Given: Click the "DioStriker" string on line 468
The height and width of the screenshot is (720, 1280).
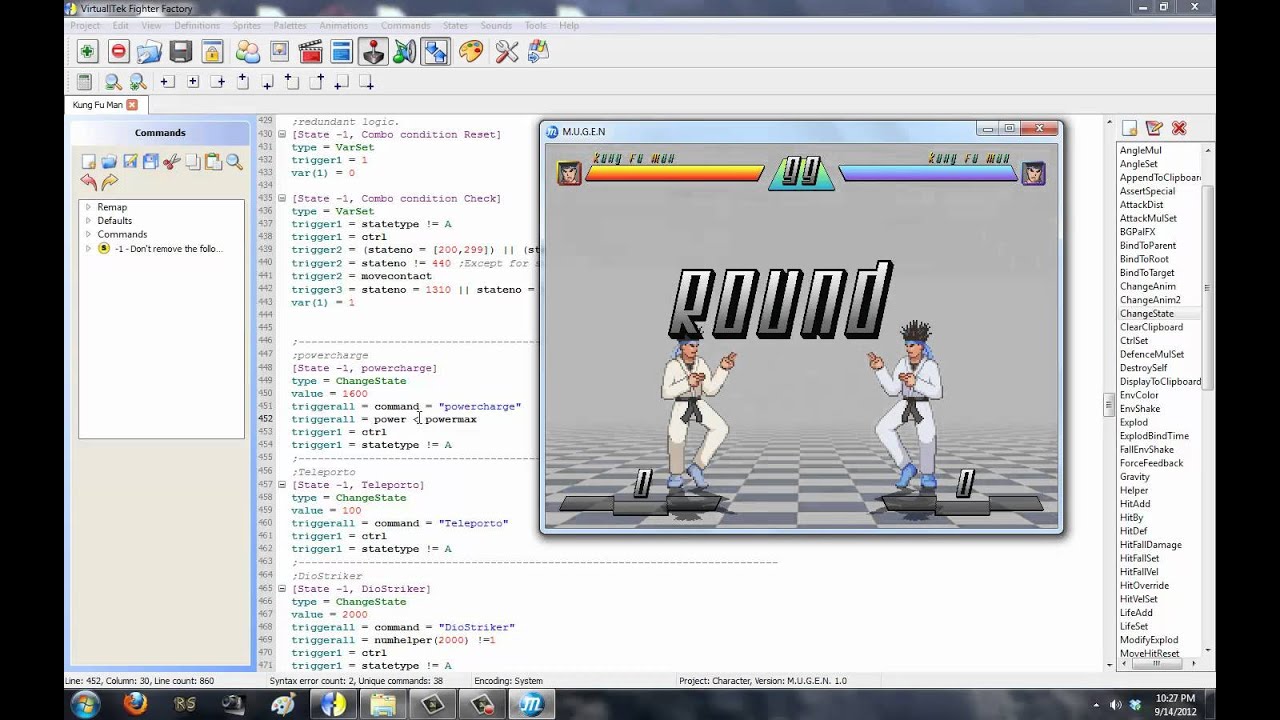Looking at the screenshot, I should pyautogui.click(x=476, y=627).
